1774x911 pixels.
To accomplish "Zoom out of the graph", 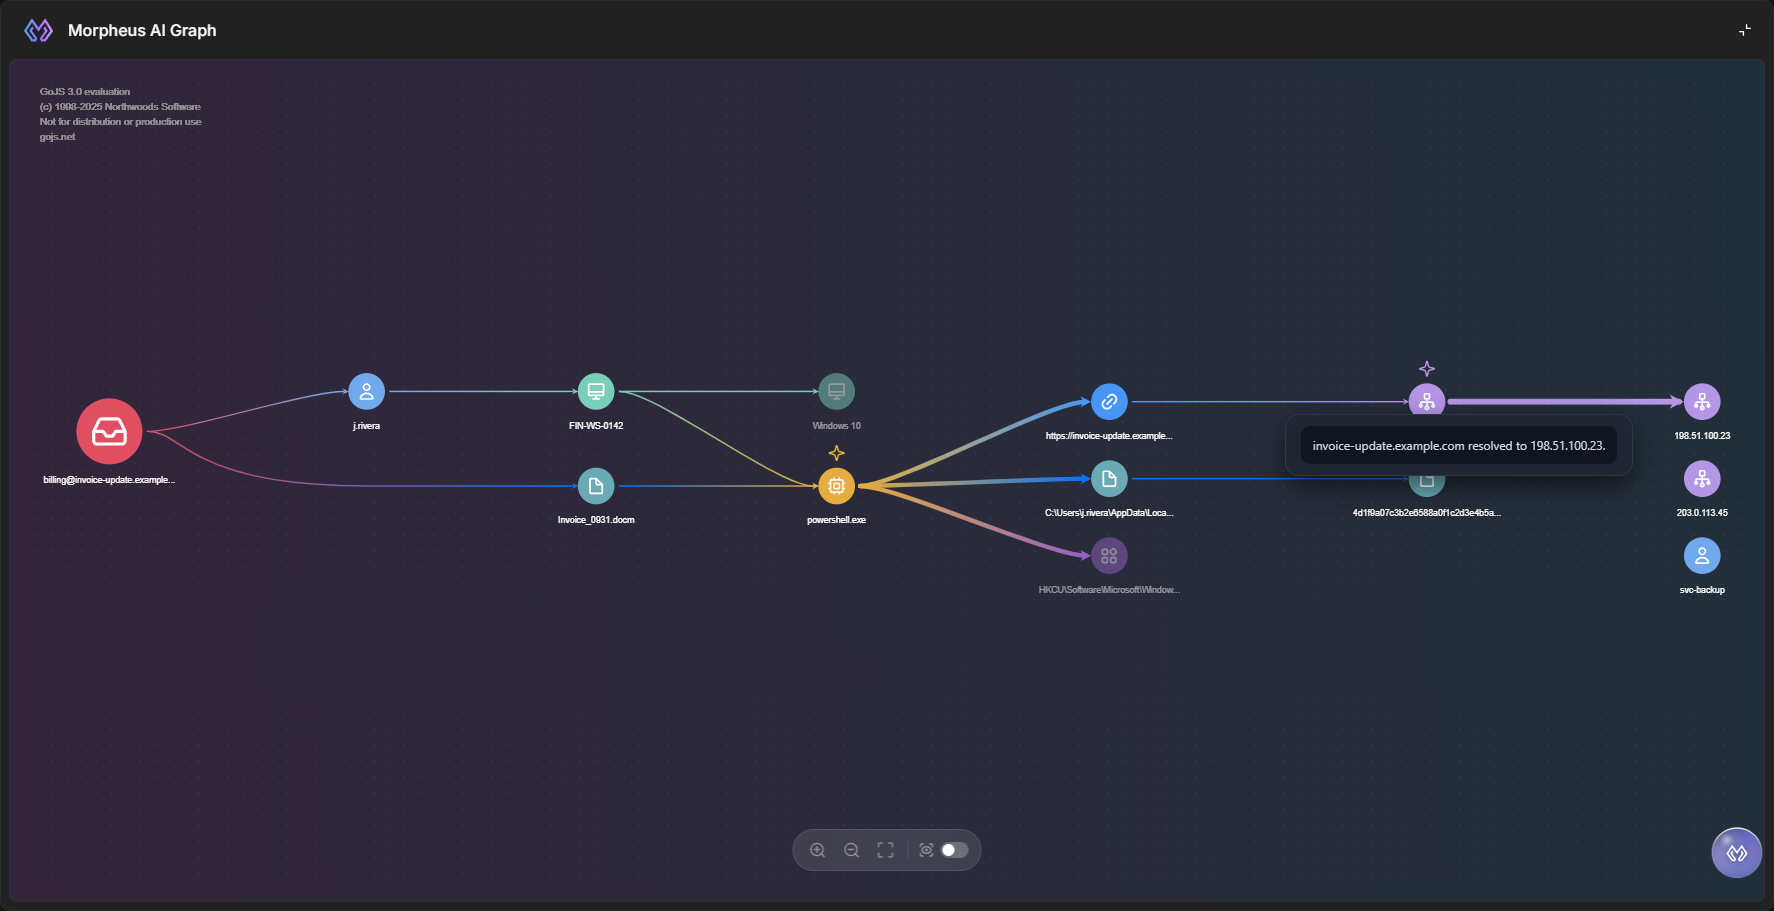I will point(852,850).
